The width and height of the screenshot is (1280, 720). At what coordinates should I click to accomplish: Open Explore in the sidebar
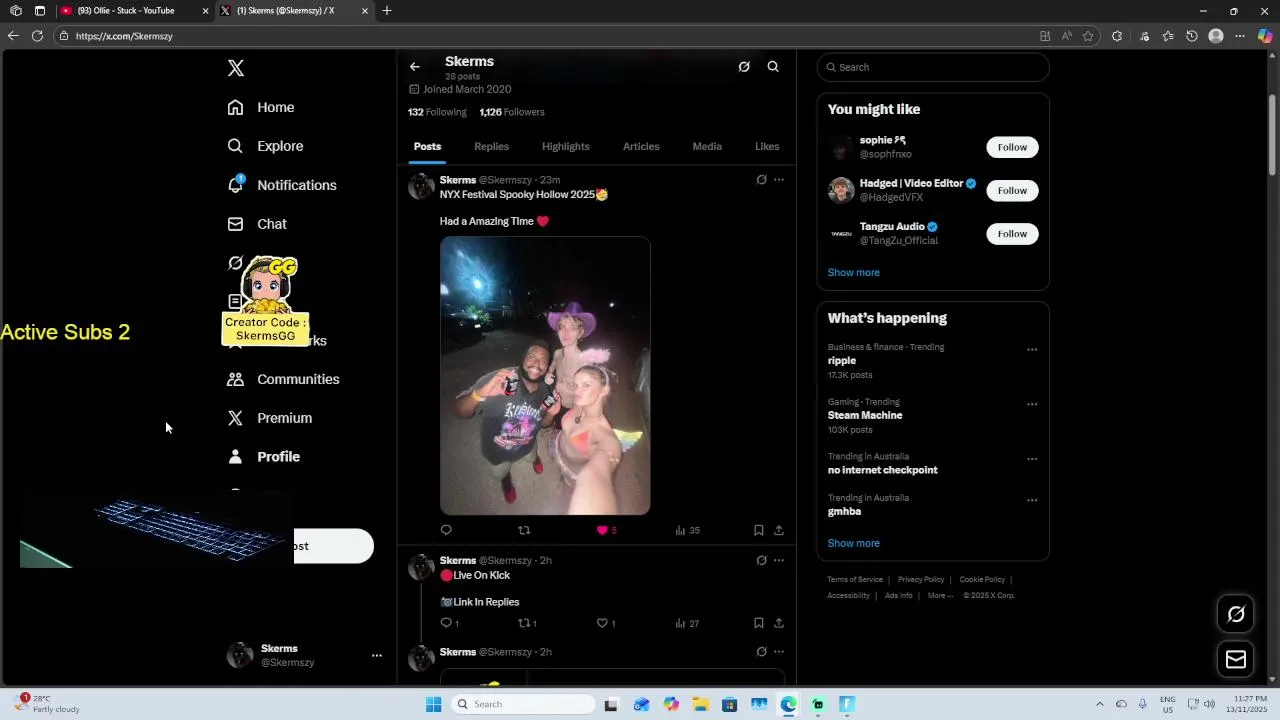265,146
